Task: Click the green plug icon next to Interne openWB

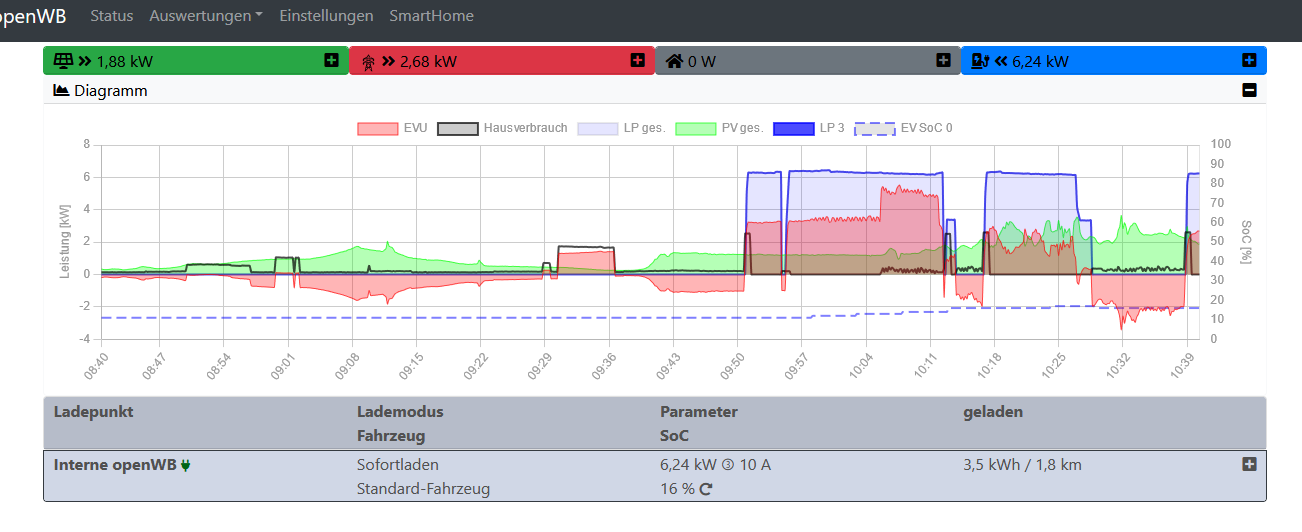Action: tap(186, 465)
